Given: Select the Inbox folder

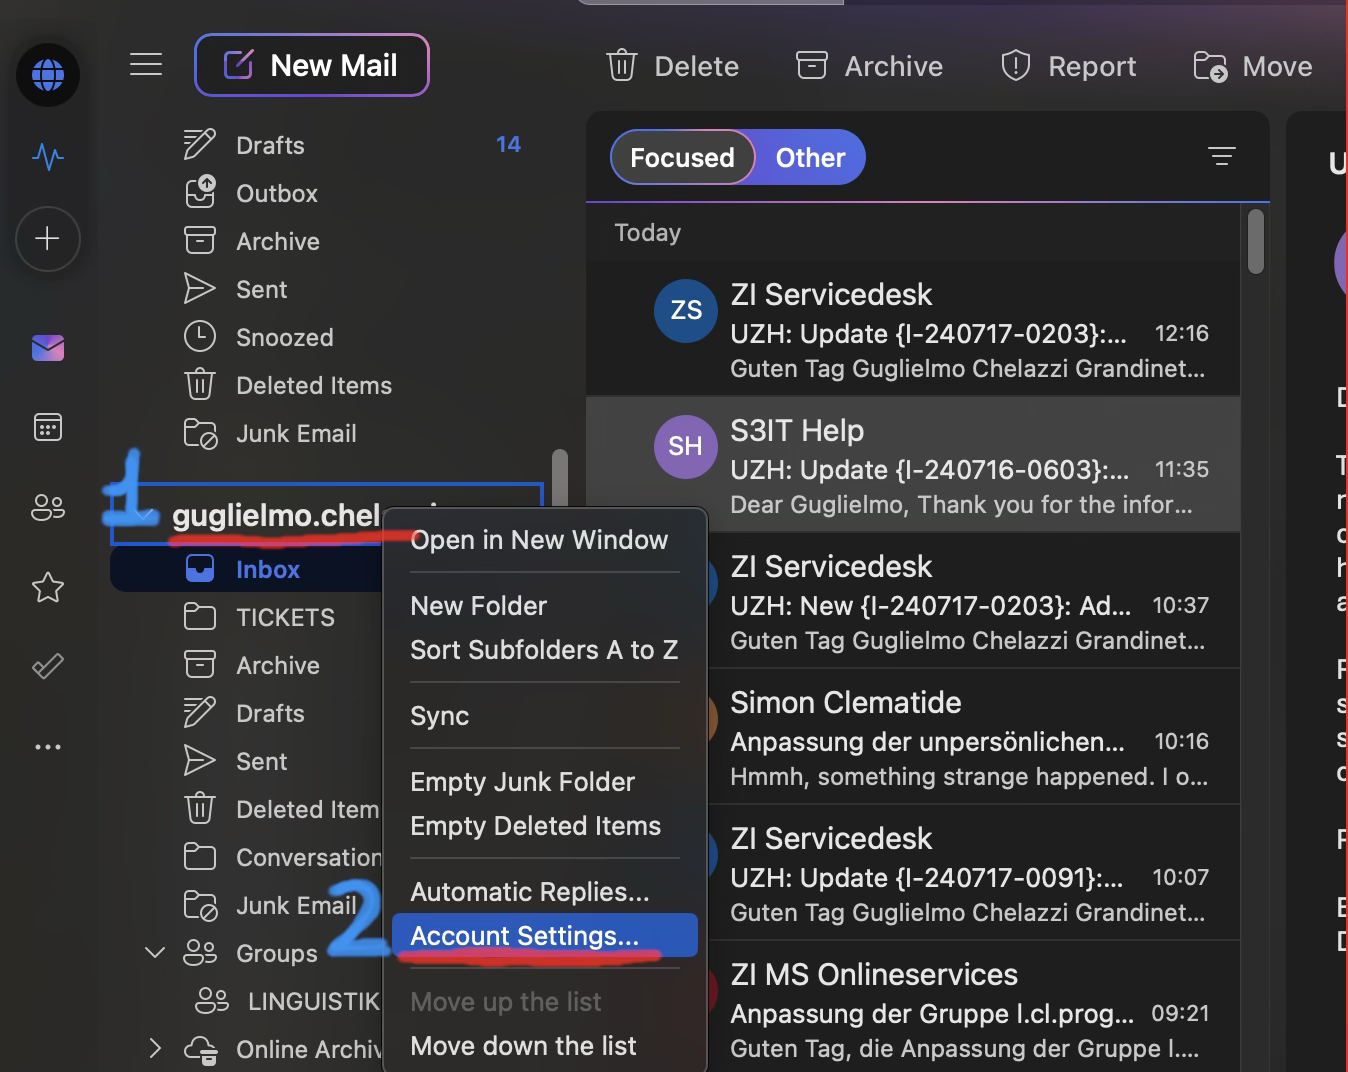Looking at the screenshot, I should (x=247, y=569).
